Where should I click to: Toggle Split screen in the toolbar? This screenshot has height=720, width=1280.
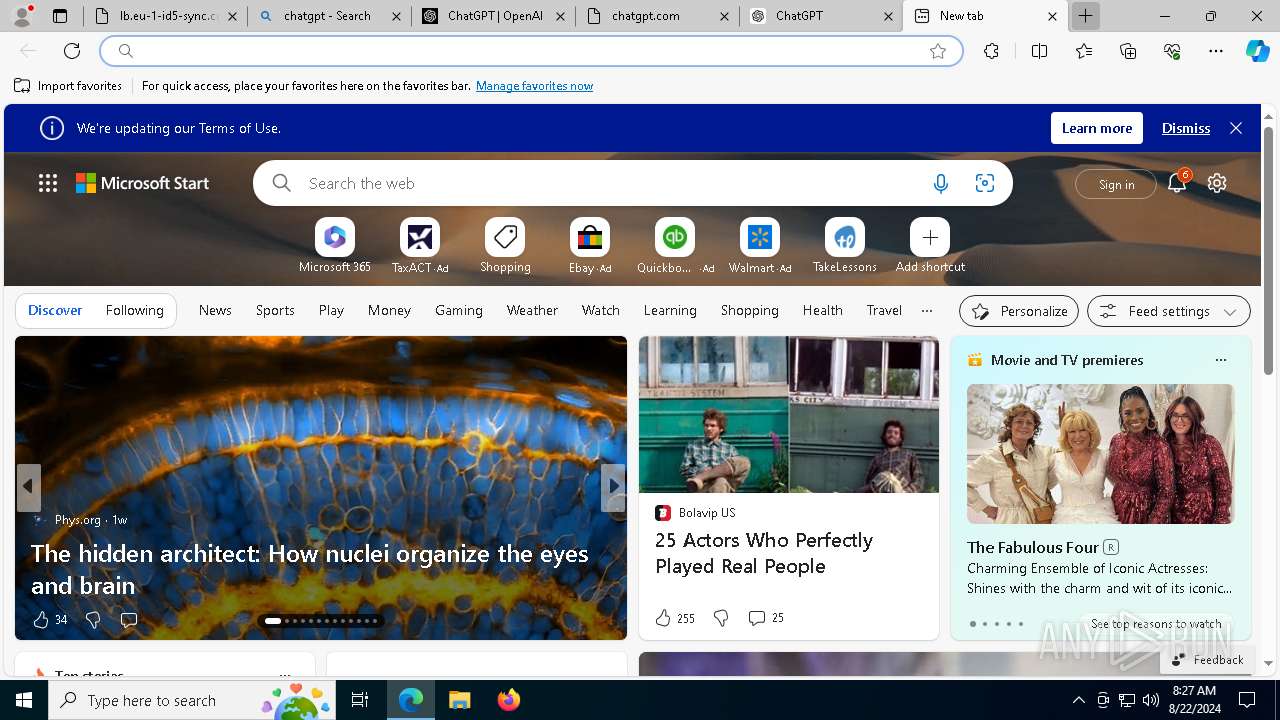click(x=1039, y=51)
